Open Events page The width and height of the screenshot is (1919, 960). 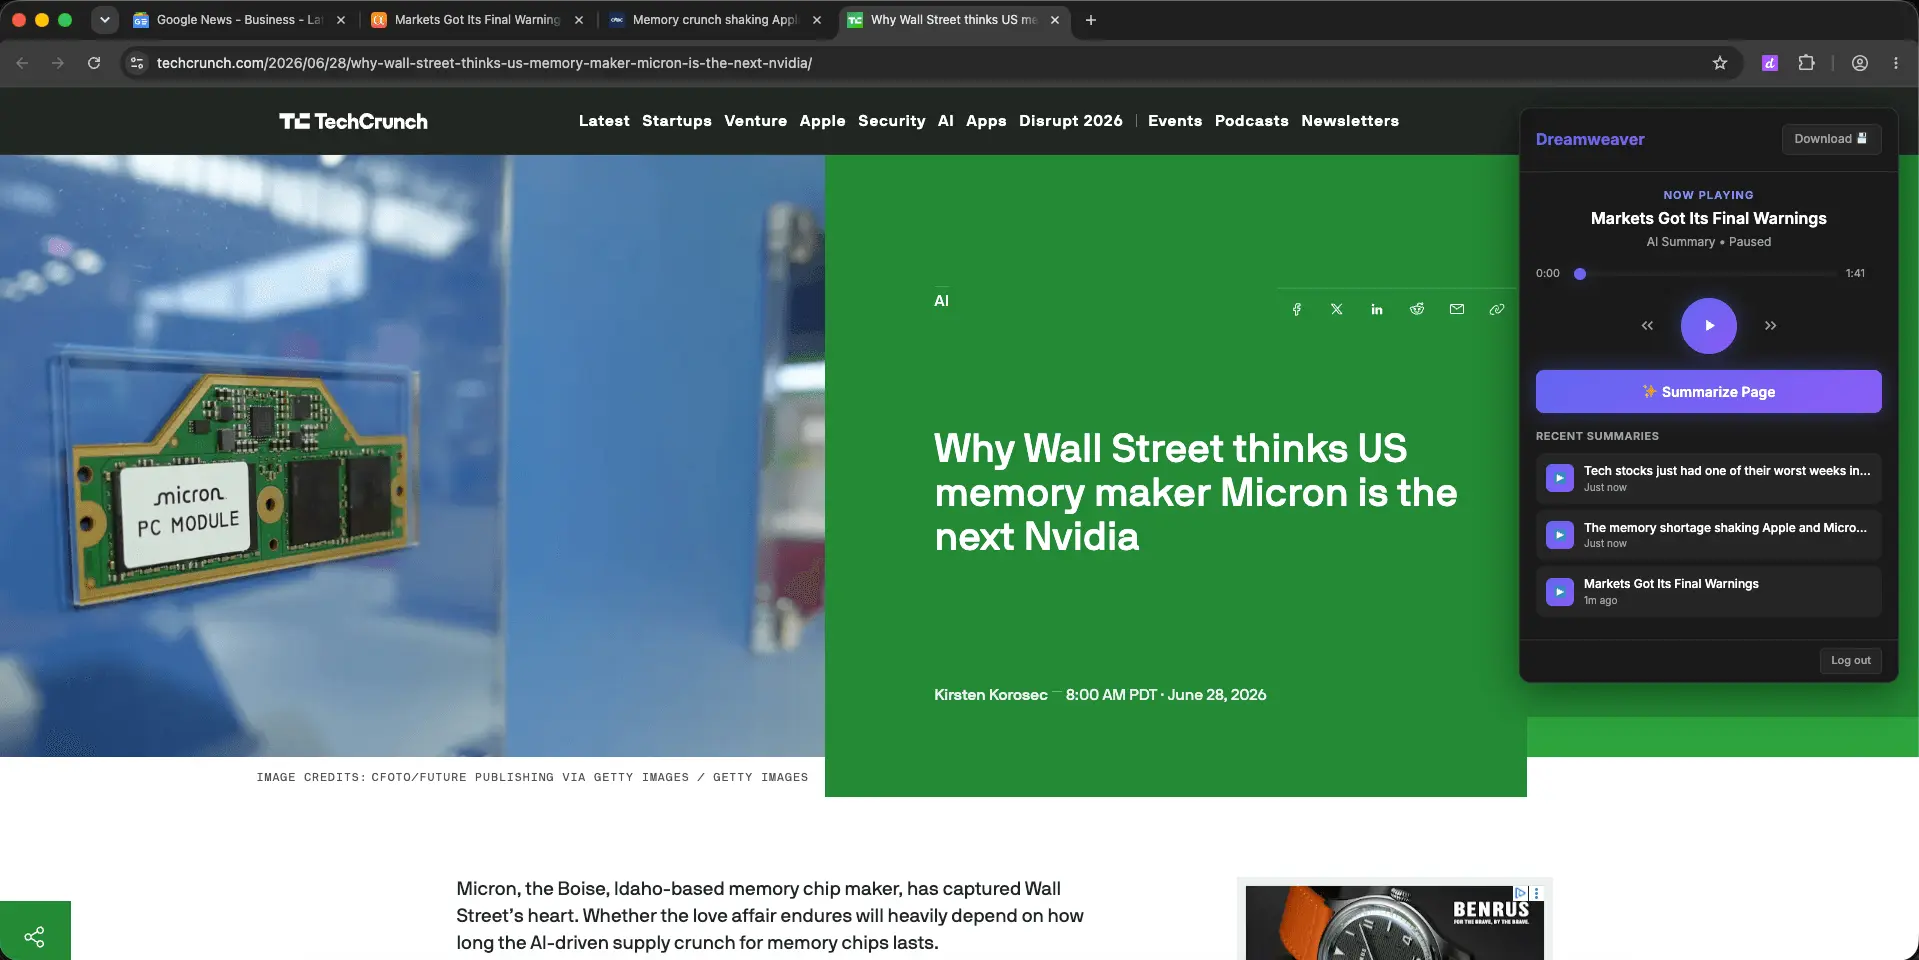click(1175, 121)
